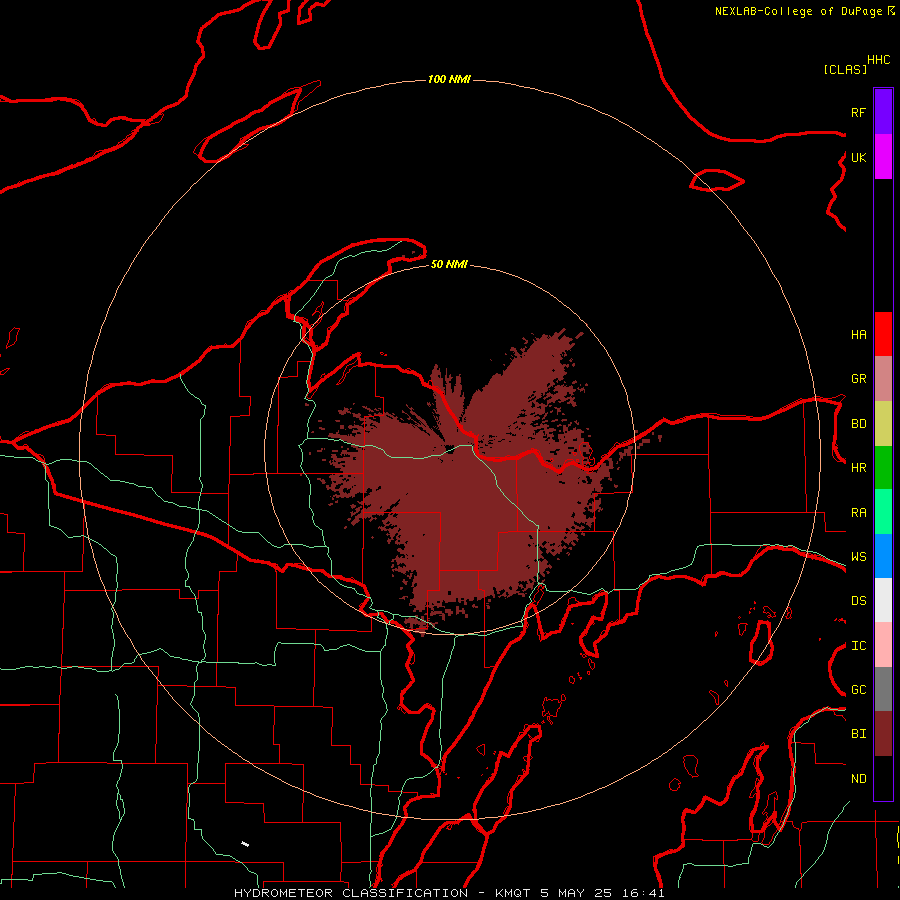
Task: Click the yellow BD legend color block
Action: coord(883,424)
